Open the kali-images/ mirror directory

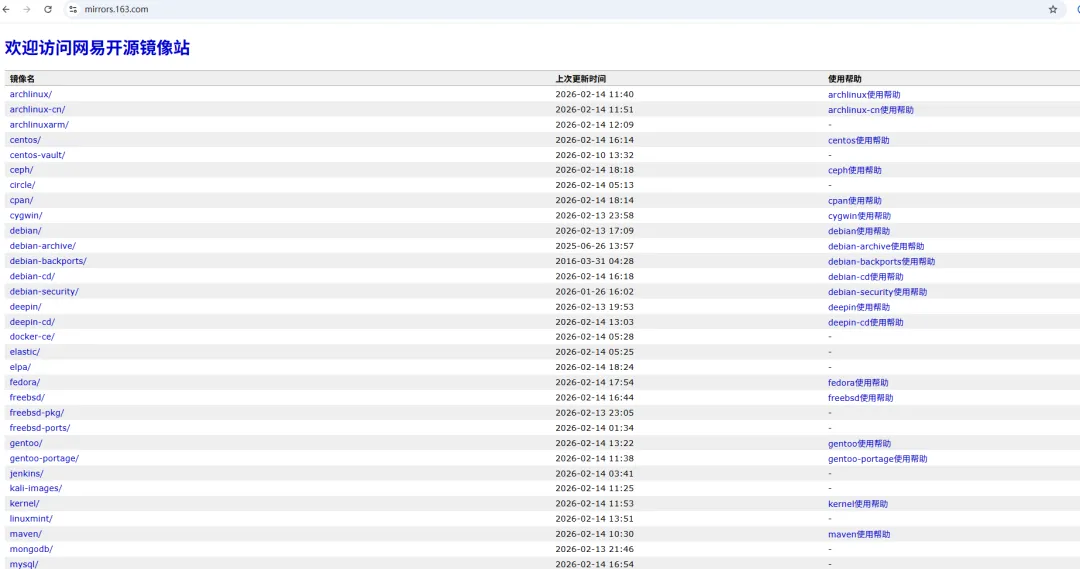pos(36,488)
